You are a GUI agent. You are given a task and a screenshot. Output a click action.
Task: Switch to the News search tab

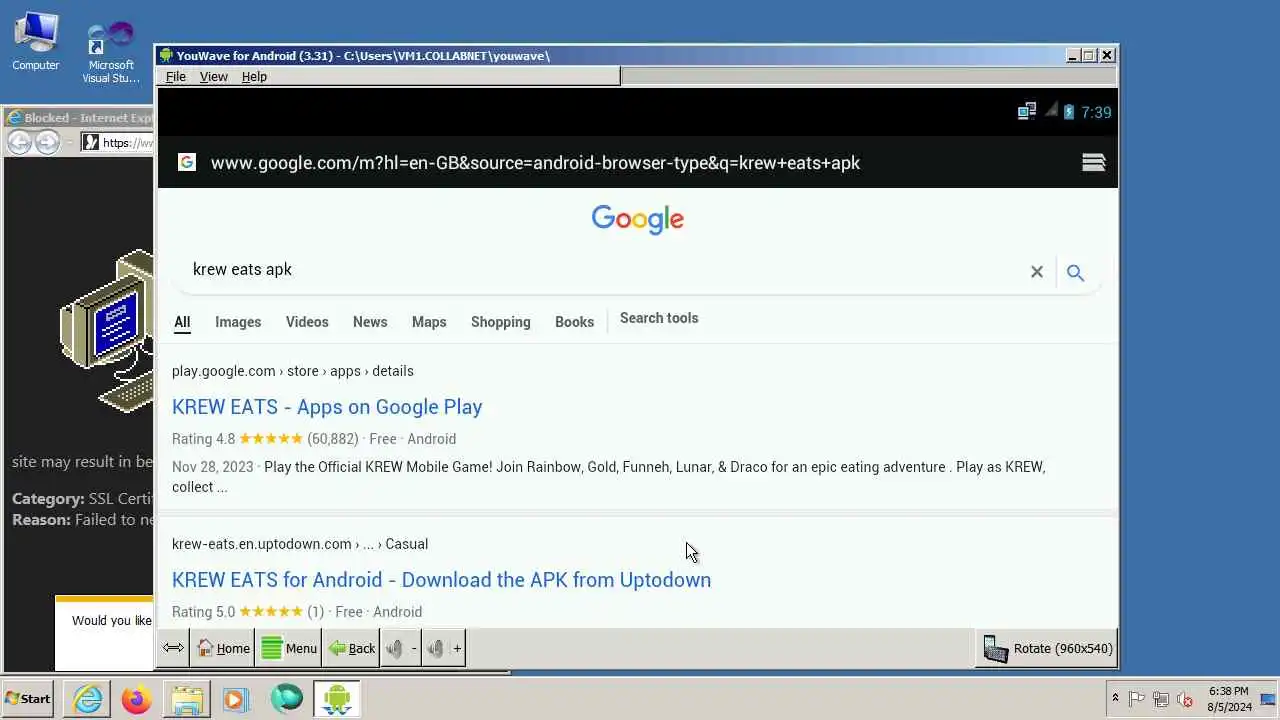coord(370,322)
